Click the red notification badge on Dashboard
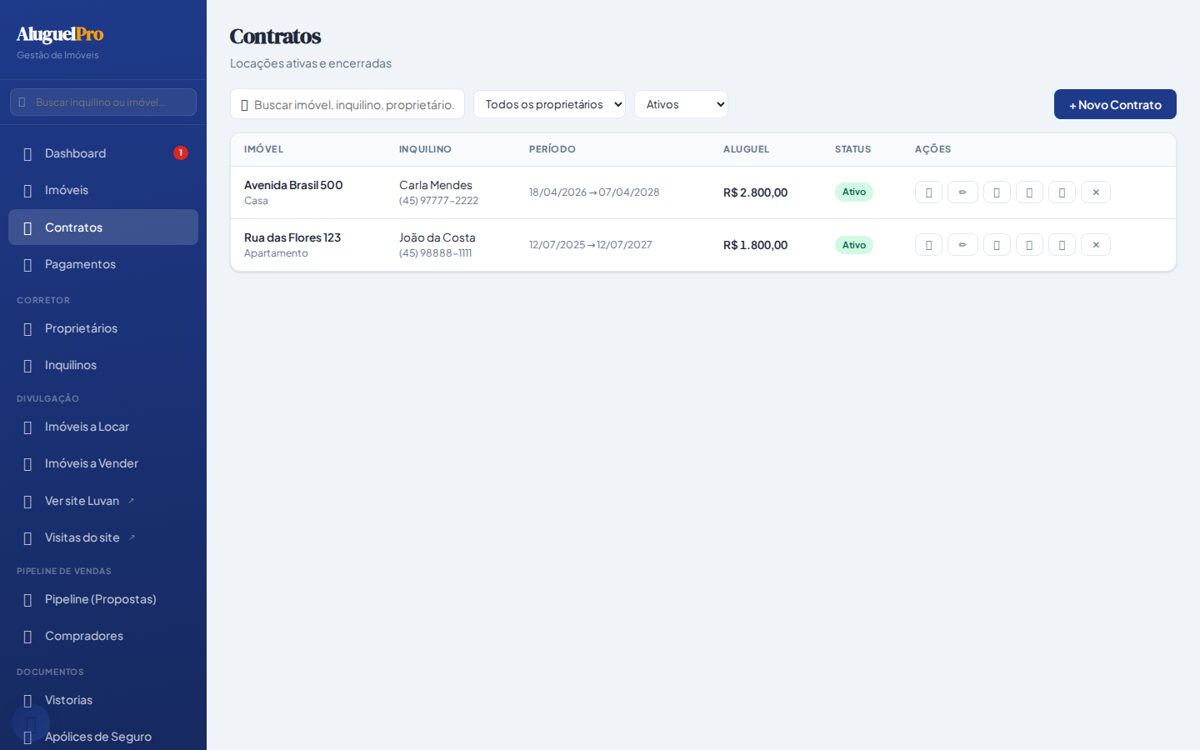The height and width of the screenshot is (750, 1200). click(181, 153)
